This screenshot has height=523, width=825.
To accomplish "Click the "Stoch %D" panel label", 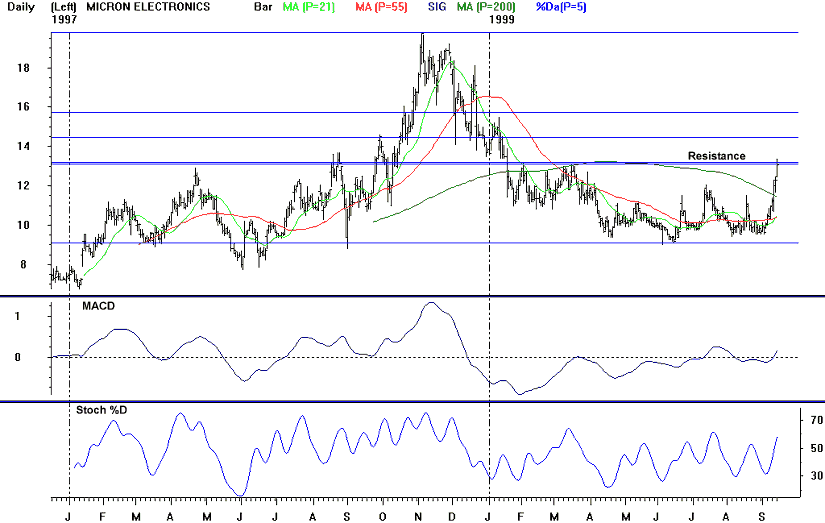I will [102, 410].
